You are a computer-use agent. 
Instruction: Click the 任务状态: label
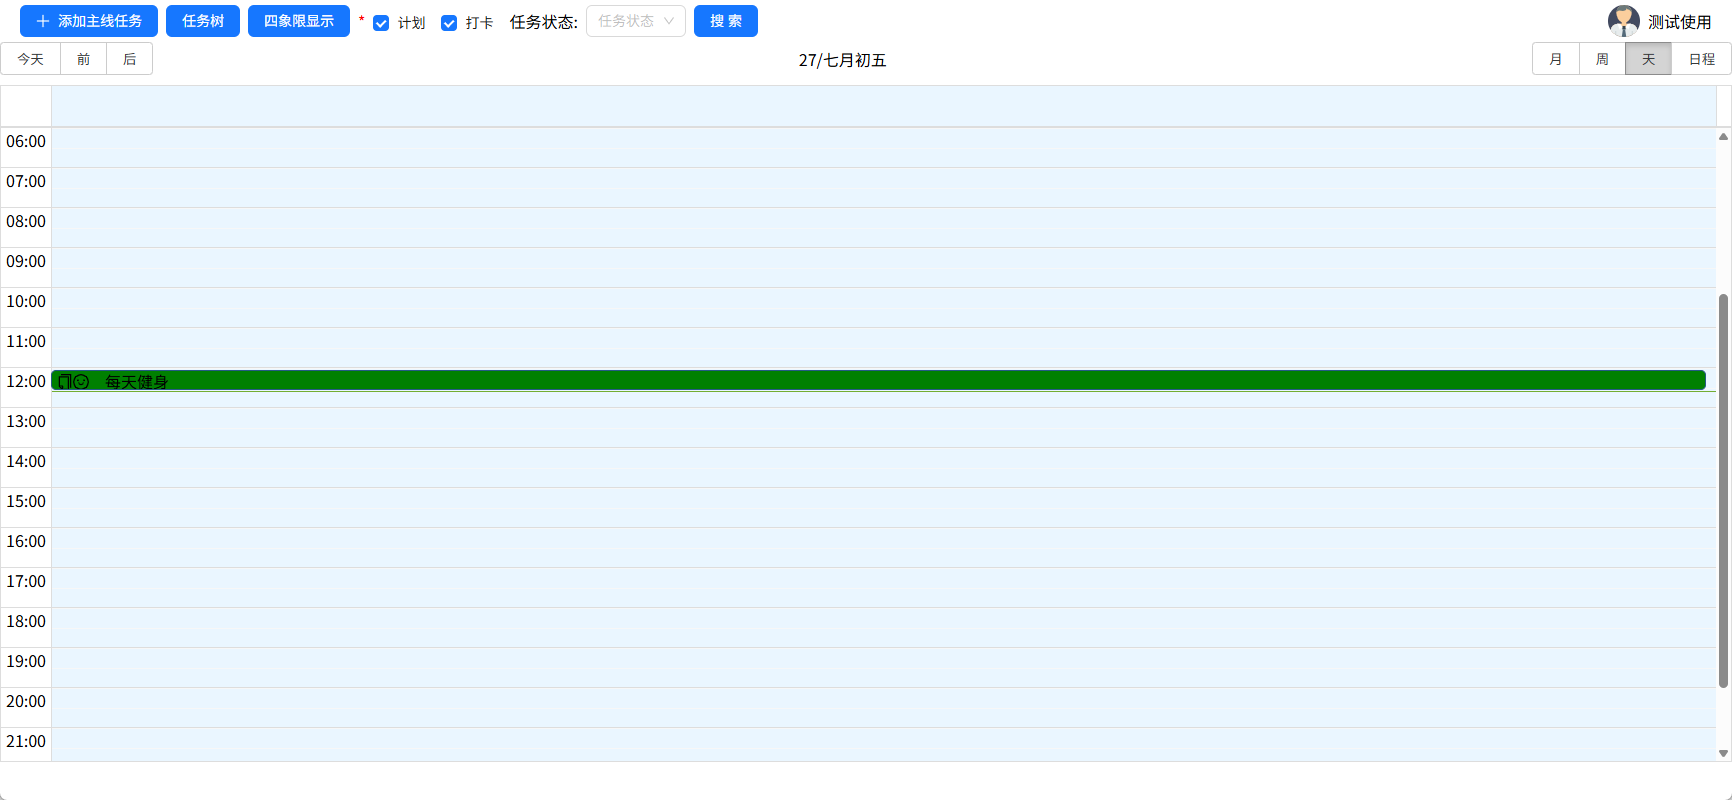pyautogui.click(x=544, y=22)
